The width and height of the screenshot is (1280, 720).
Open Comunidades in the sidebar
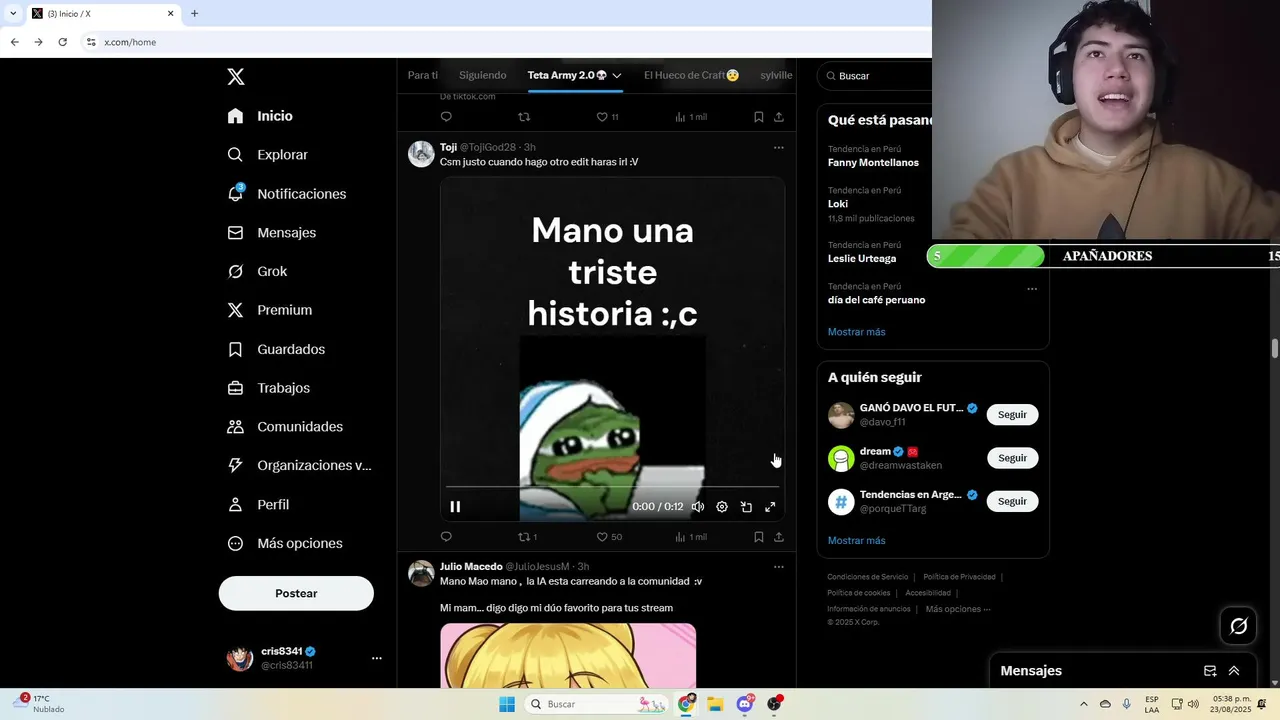click(x=285, y=427)
